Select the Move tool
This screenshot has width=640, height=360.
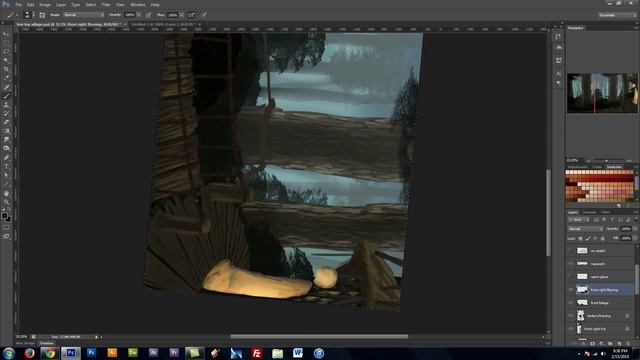coord(6,34)
